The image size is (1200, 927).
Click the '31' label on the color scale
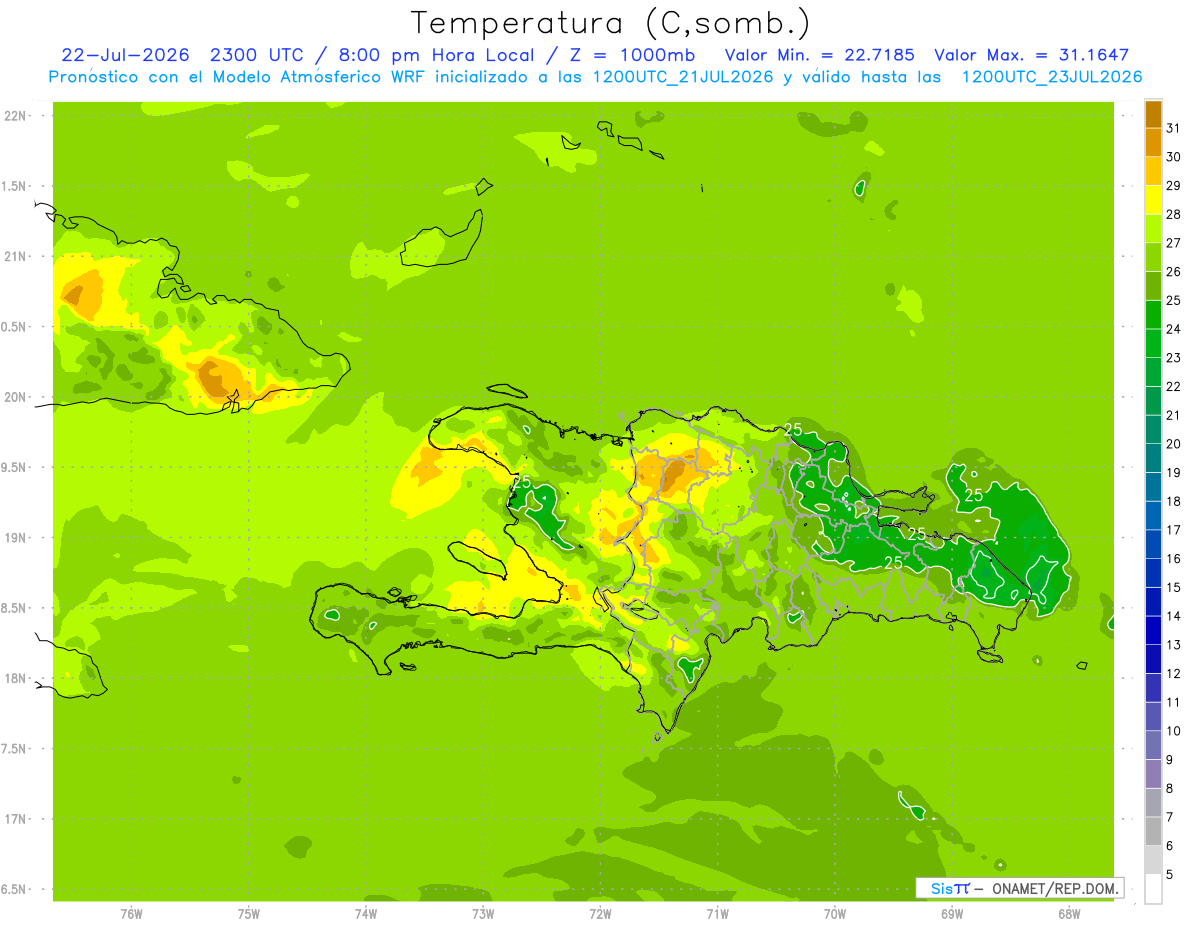coord(1173,128)
